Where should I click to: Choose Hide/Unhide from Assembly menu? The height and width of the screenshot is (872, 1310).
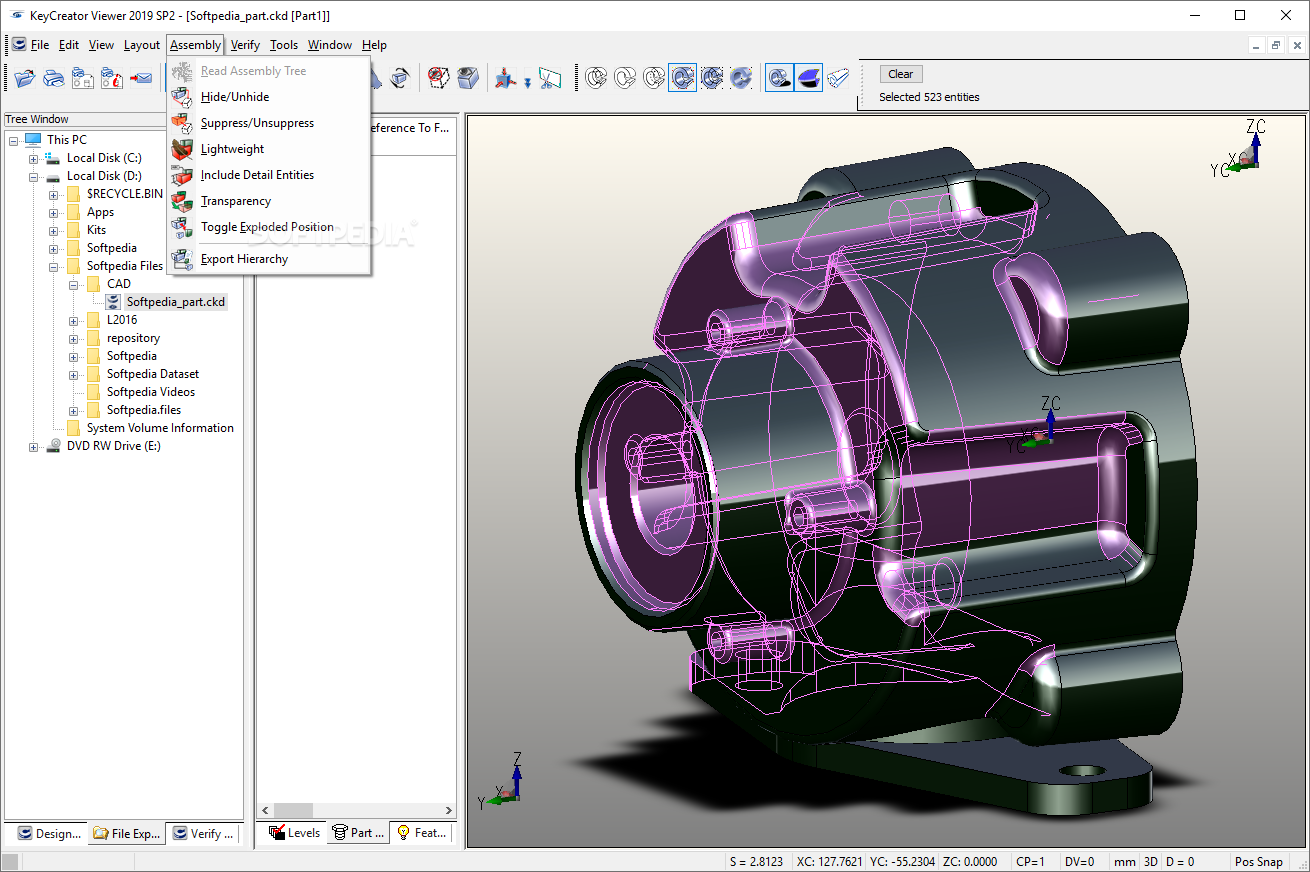(x=269, y=97)
